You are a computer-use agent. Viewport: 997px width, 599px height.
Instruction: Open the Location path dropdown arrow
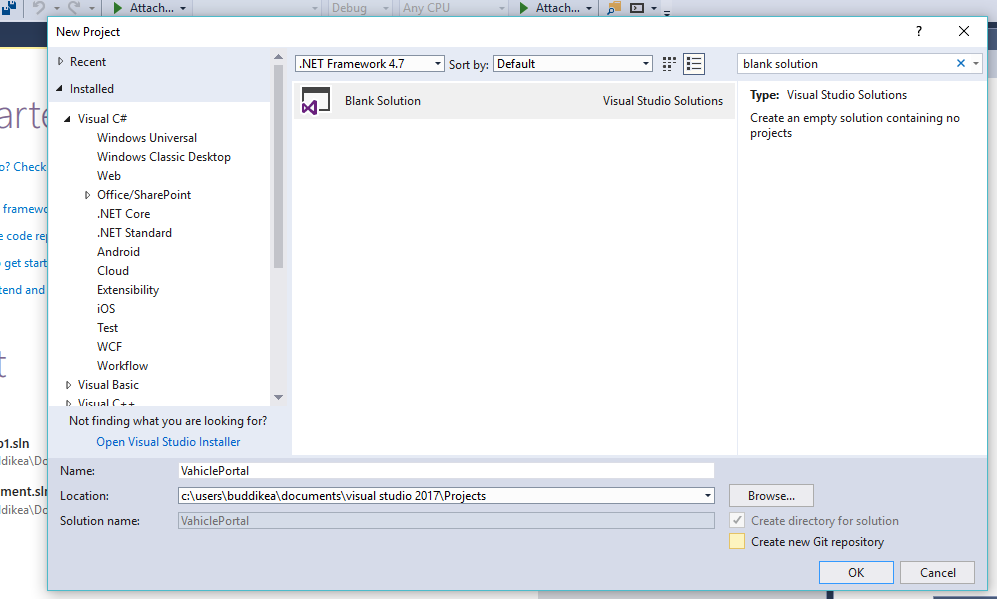[x=708, y=495]
